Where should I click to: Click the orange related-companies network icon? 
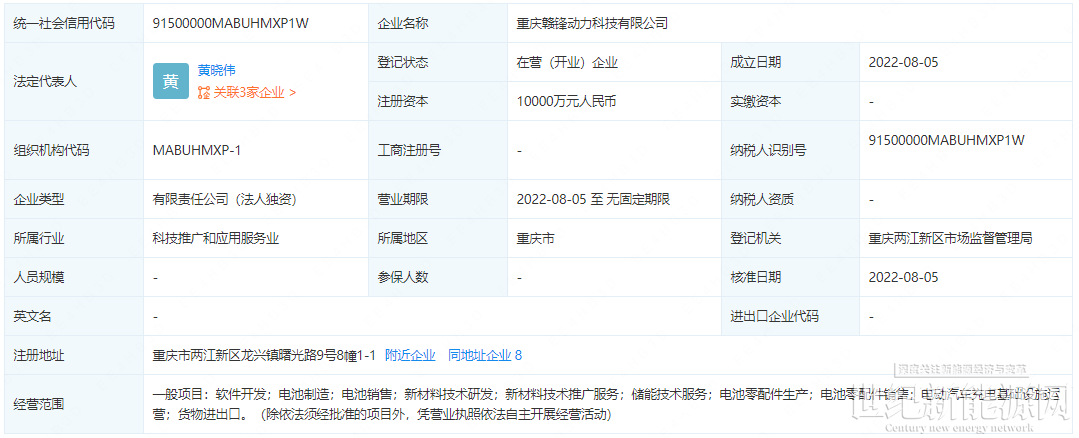pos(204,92)
